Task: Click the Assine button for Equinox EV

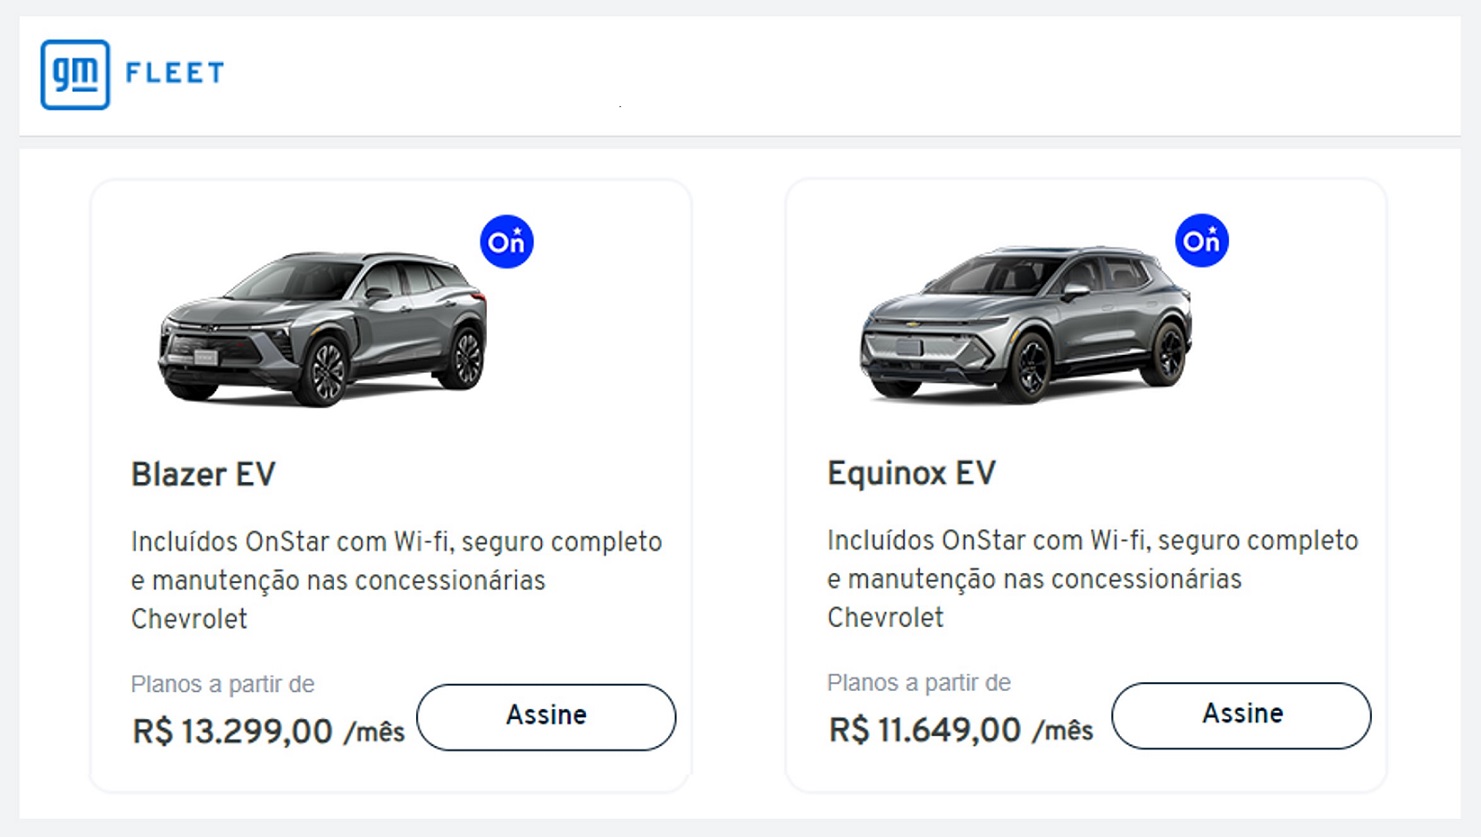Action: pos(1241,715)
